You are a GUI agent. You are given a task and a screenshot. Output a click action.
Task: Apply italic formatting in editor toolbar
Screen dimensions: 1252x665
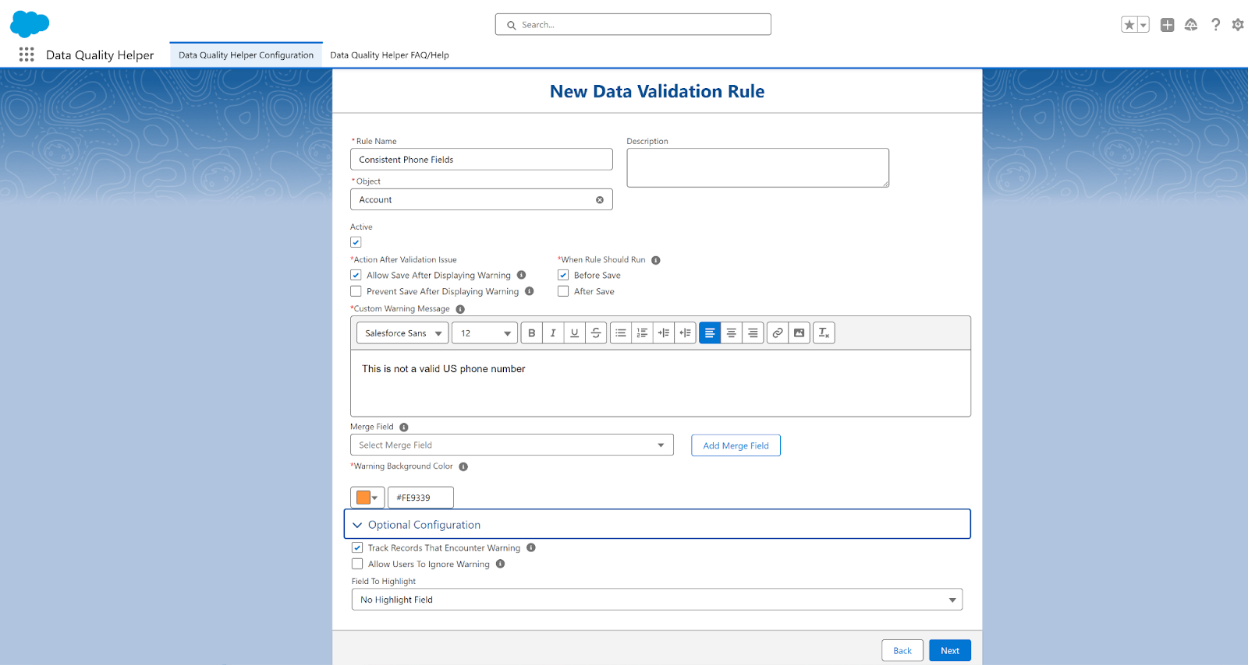click(x=552, y=333)
